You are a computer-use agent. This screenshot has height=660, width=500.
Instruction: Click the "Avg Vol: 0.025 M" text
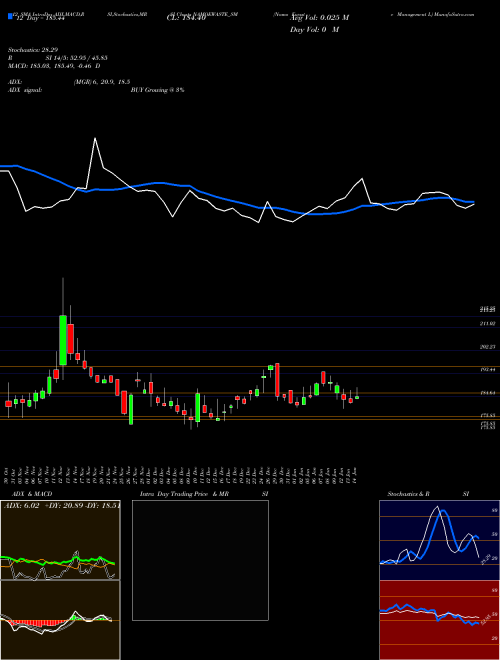pos(319,18)
